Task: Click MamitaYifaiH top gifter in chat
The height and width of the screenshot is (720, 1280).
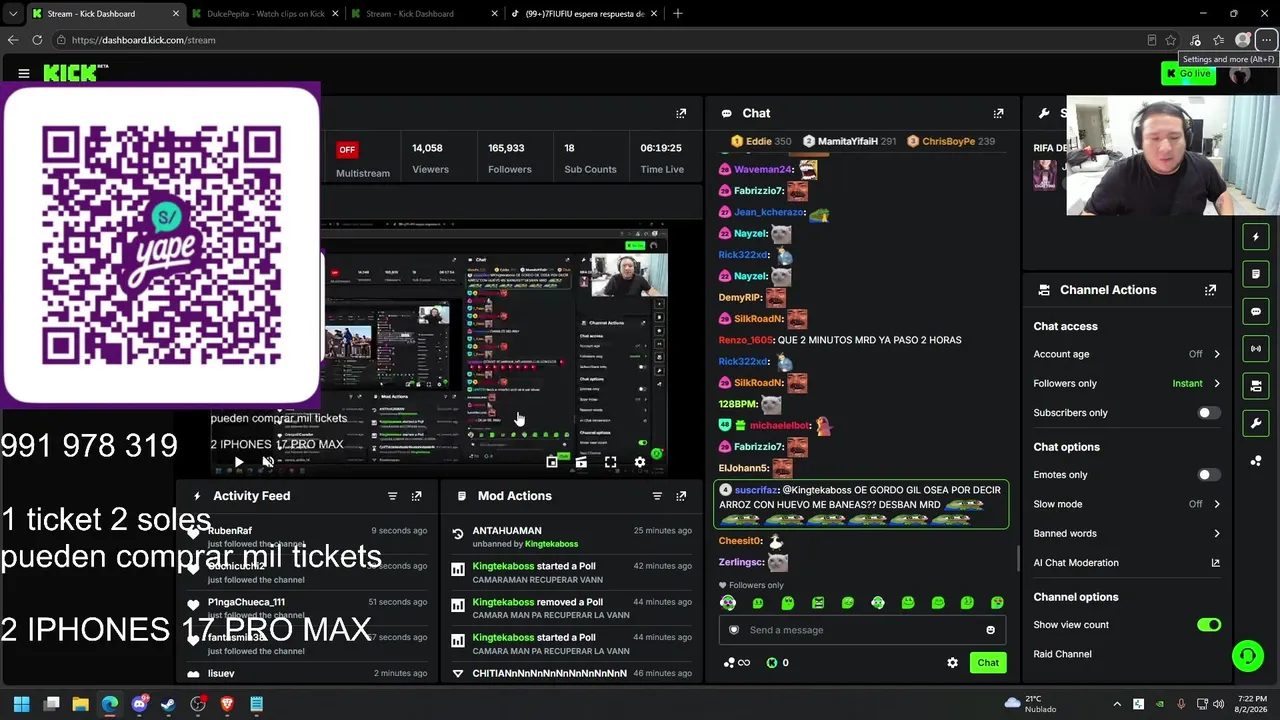Action: 849,141
